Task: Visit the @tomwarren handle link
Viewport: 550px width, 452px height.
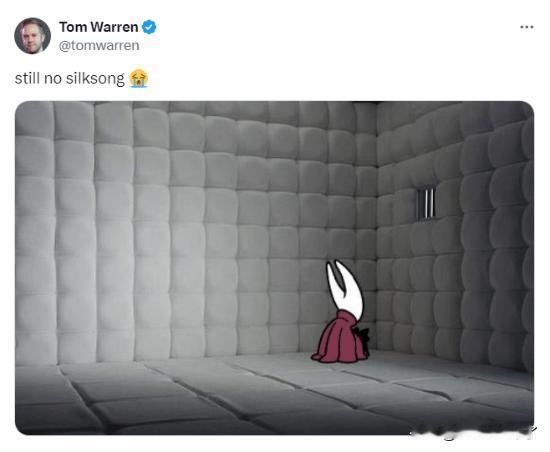Action: coord(99,46)
